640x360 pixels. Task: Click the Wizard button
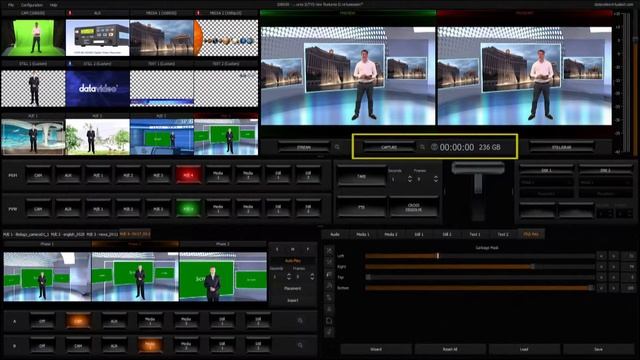376,349
